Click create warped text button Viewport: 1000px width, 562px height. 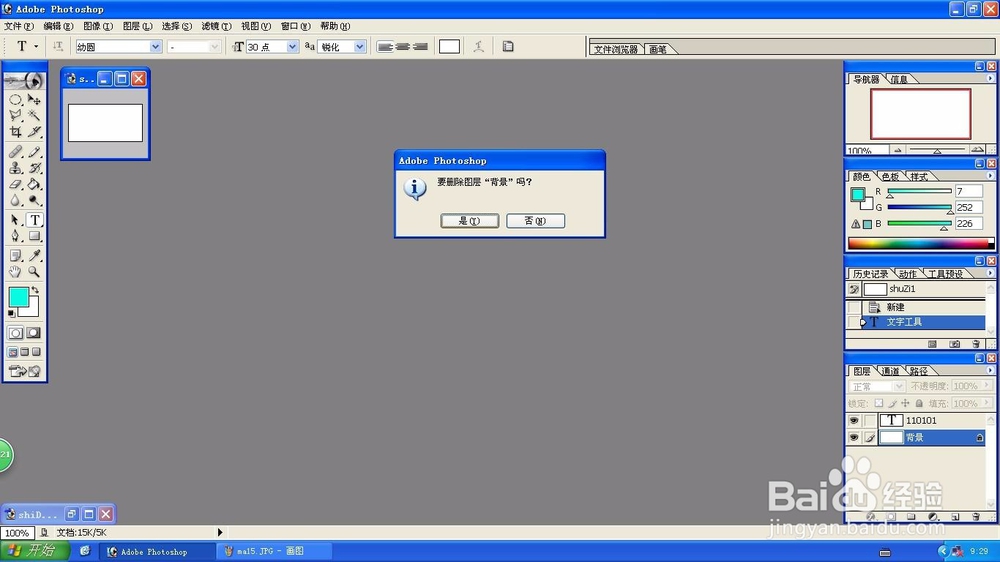pos(478,46)
